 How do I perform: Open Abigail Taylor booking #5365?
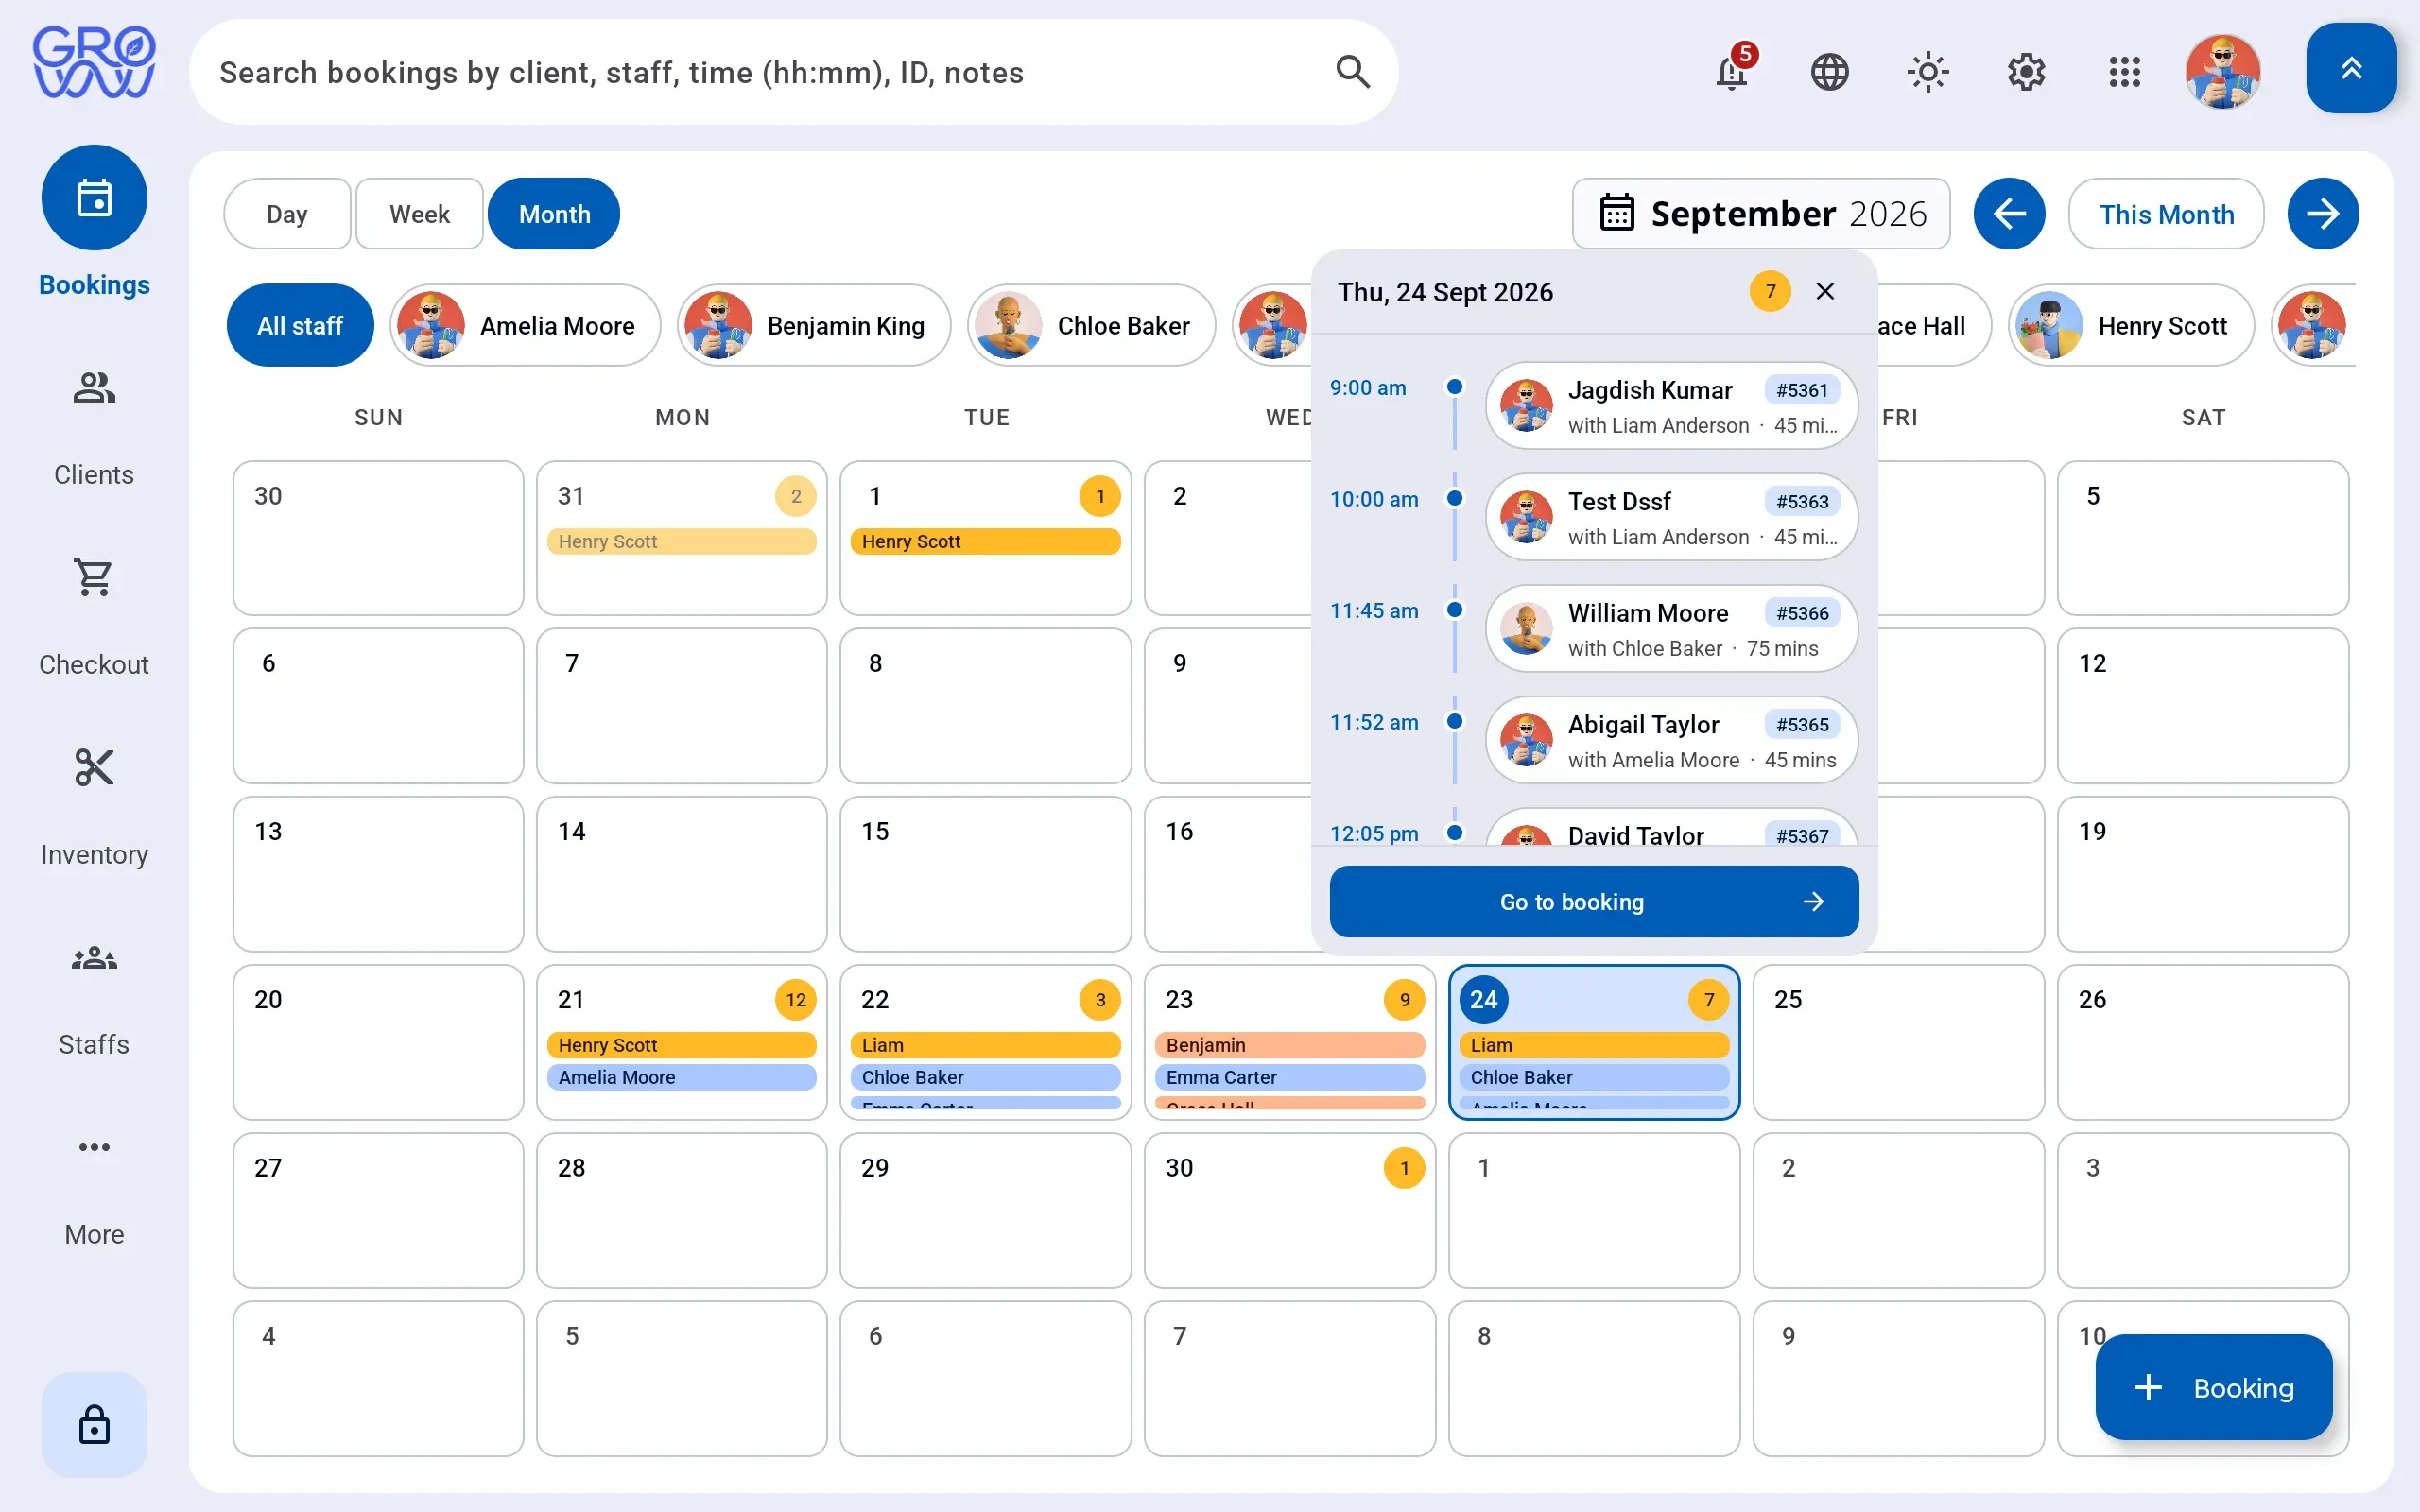[x=1671, y=740]
